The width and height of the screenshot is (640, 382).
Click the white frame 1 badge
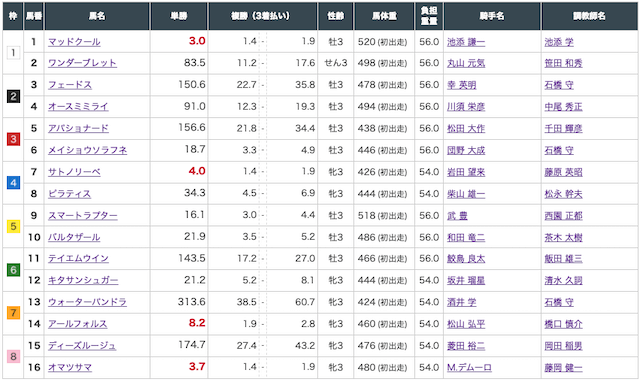[13, 53]
